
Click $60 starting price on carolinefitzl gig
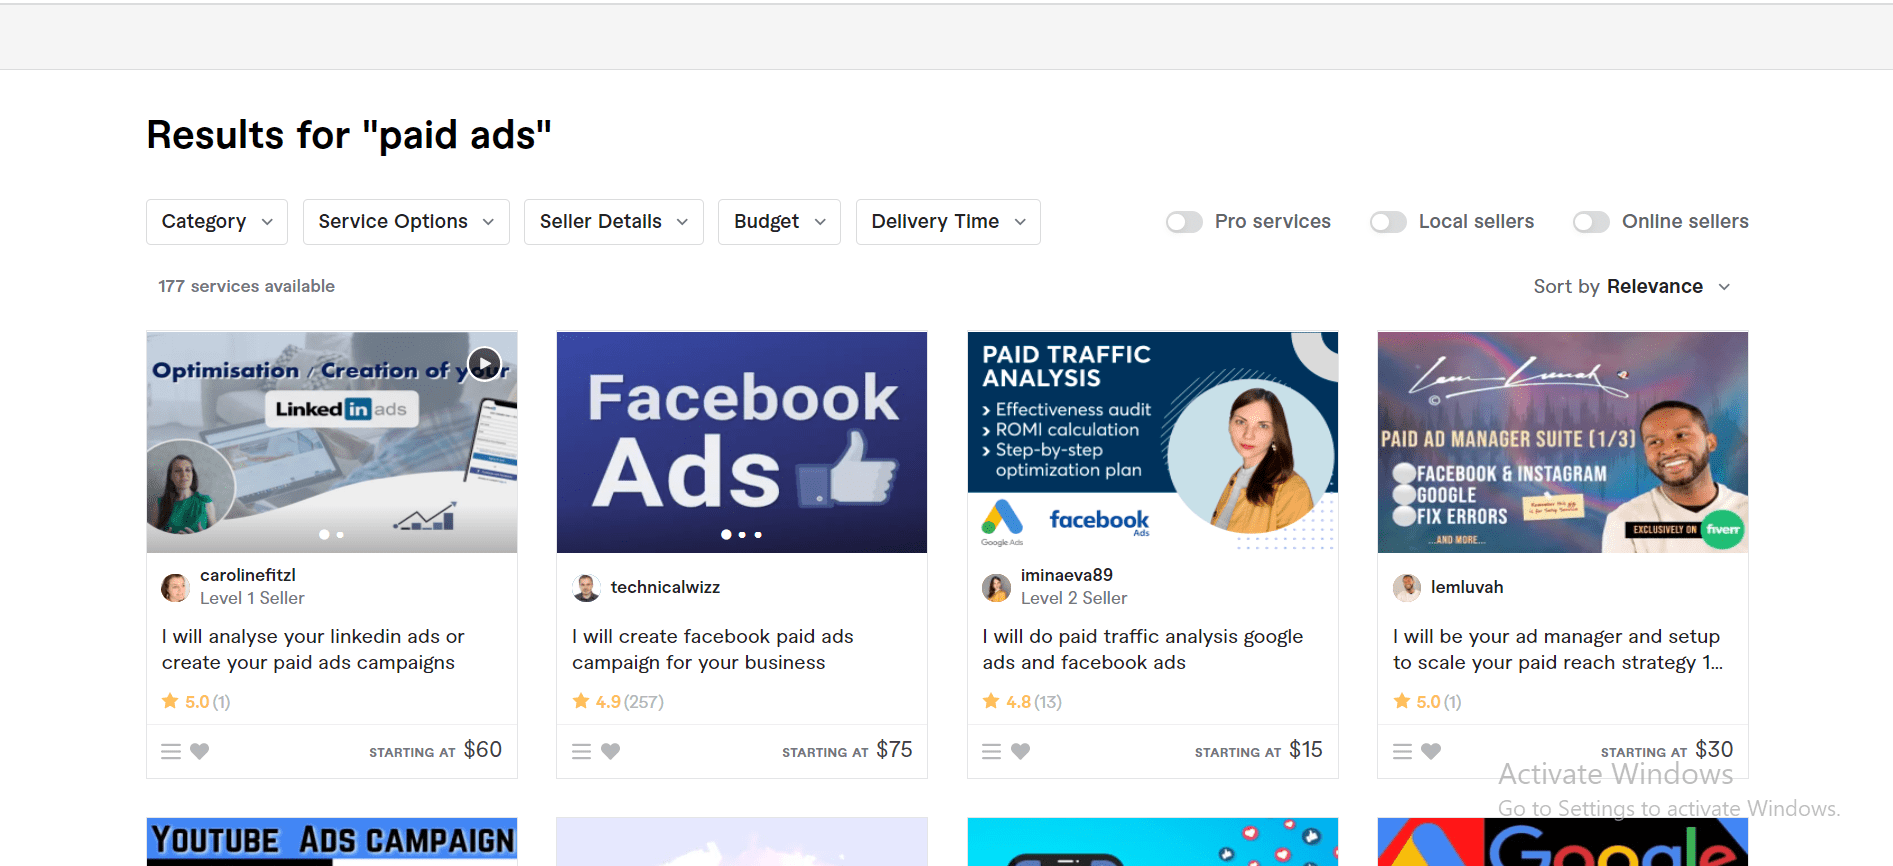[x=483, y=750]
